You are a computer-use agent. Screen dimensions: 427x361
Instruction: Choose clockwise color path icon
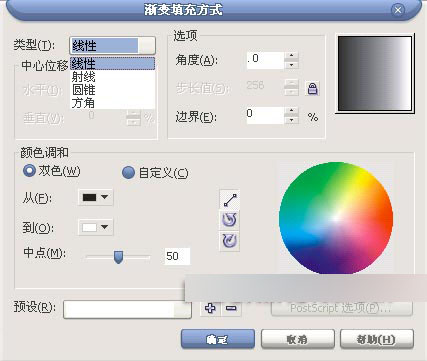tap(230, 241)
